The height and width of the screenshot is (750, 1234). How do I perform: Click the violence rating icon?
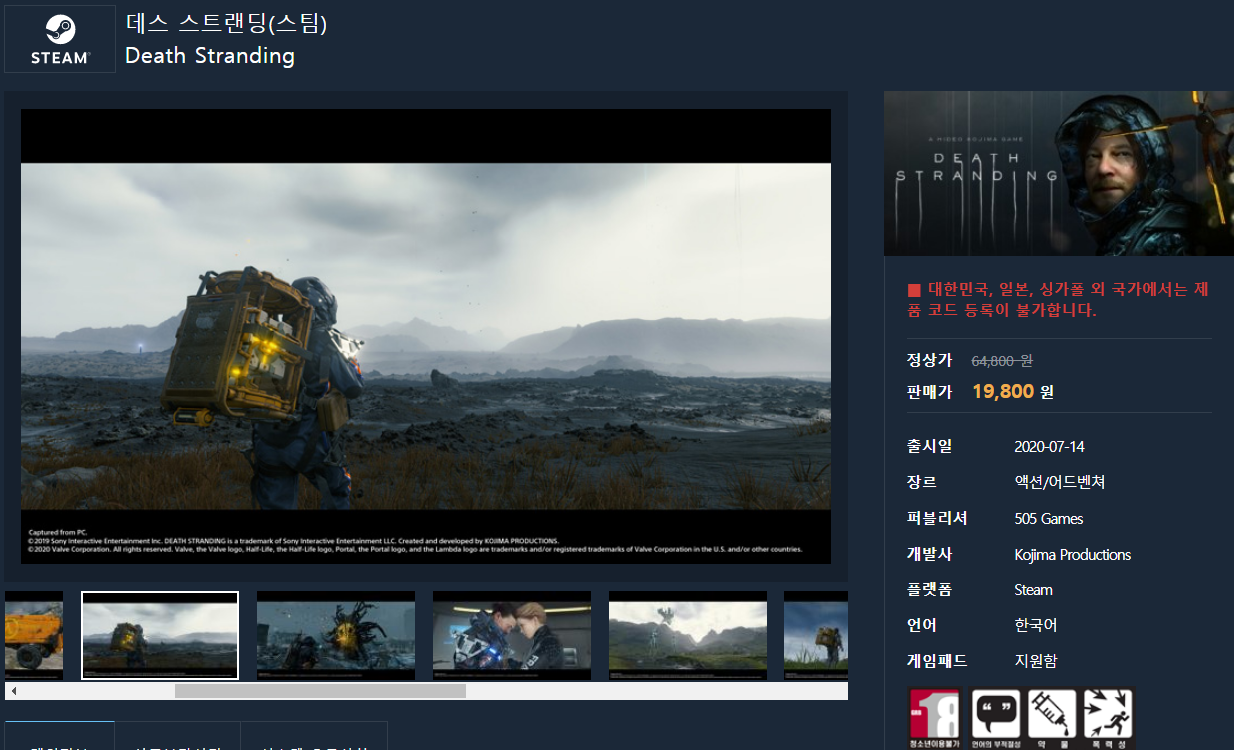[1108, 719]
